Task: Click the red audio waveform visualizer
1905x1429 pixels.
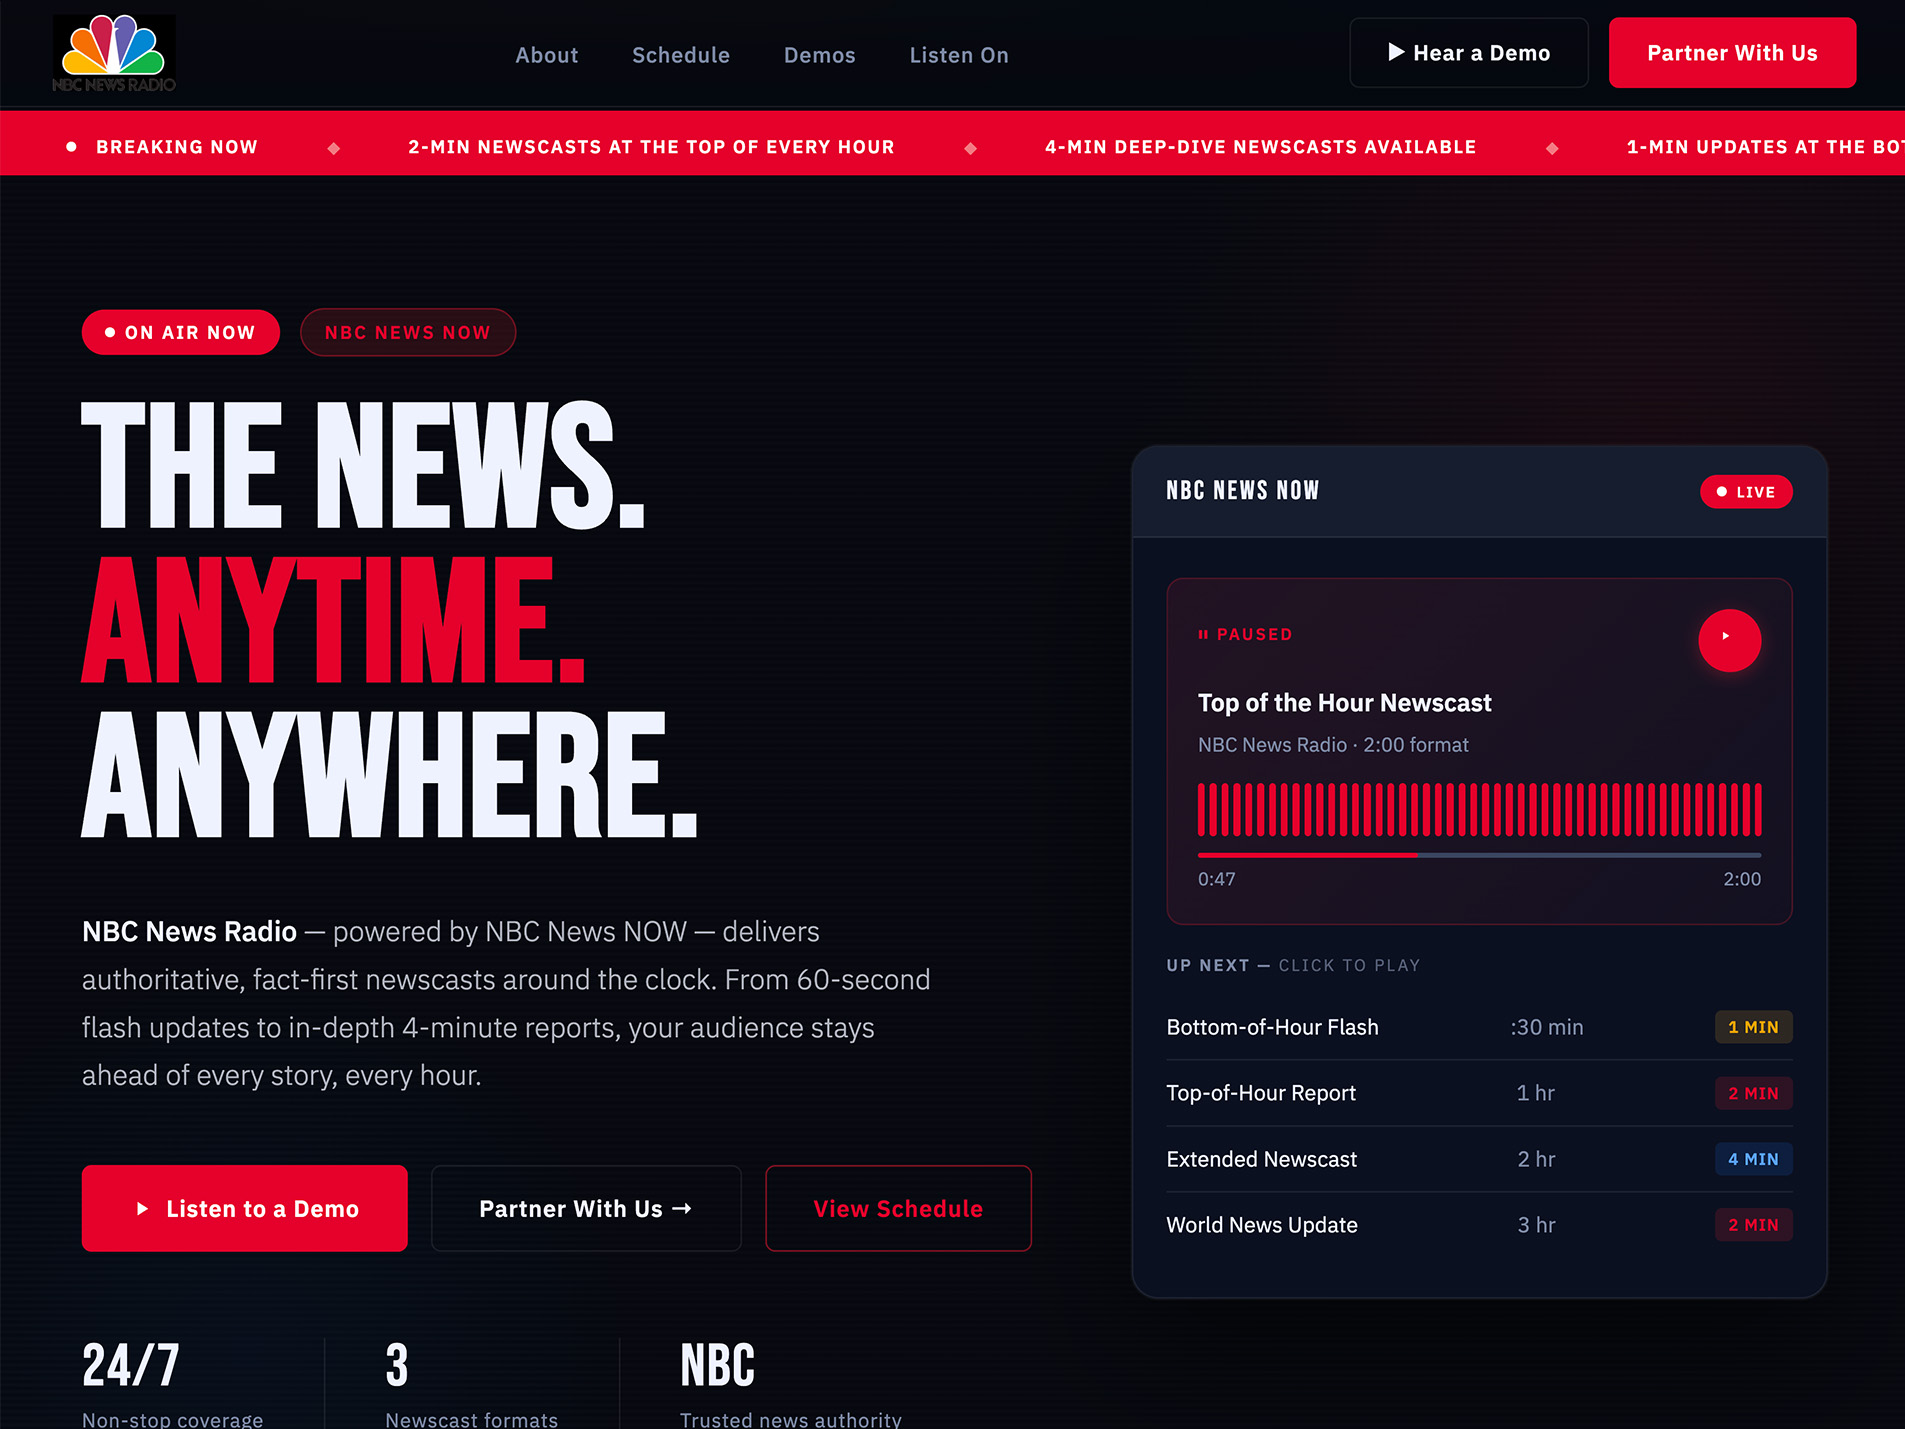Action: [1479, 809]
